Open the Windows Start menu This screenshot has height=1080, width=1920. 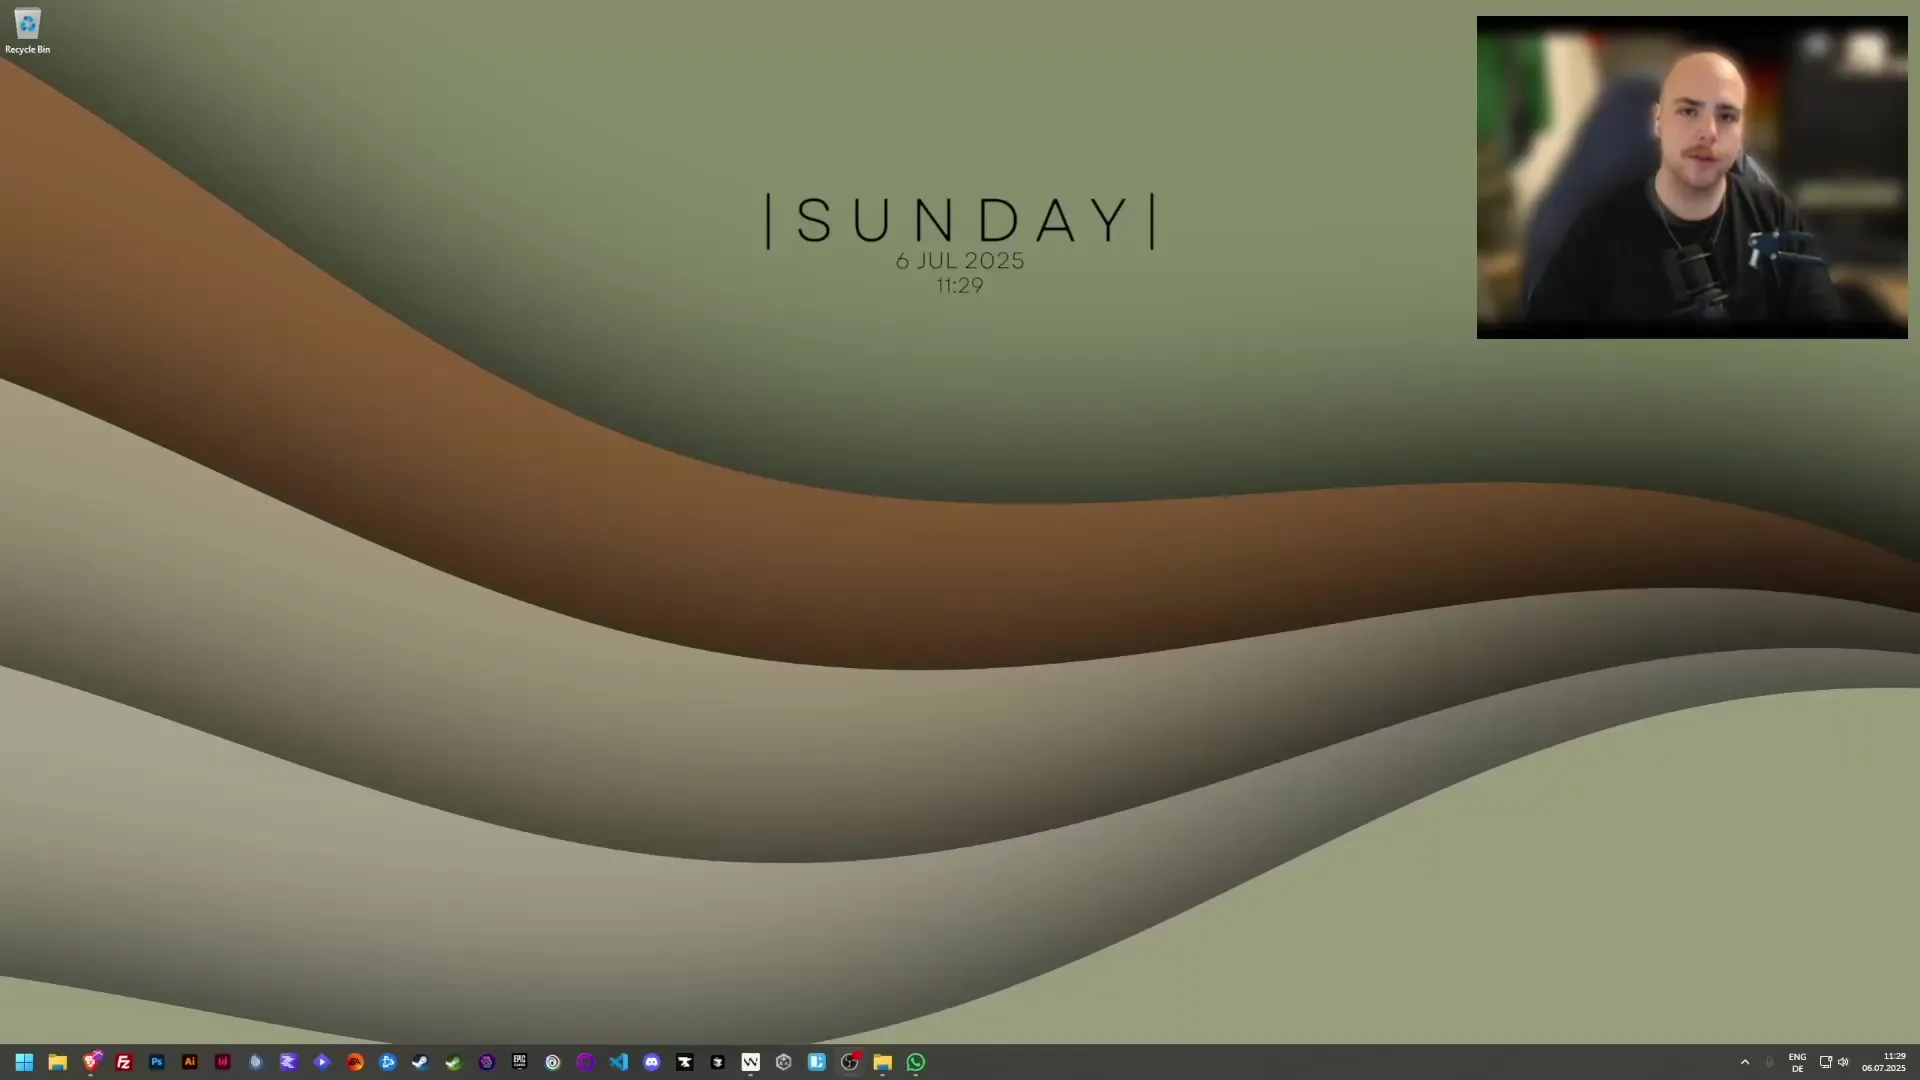24,1062
